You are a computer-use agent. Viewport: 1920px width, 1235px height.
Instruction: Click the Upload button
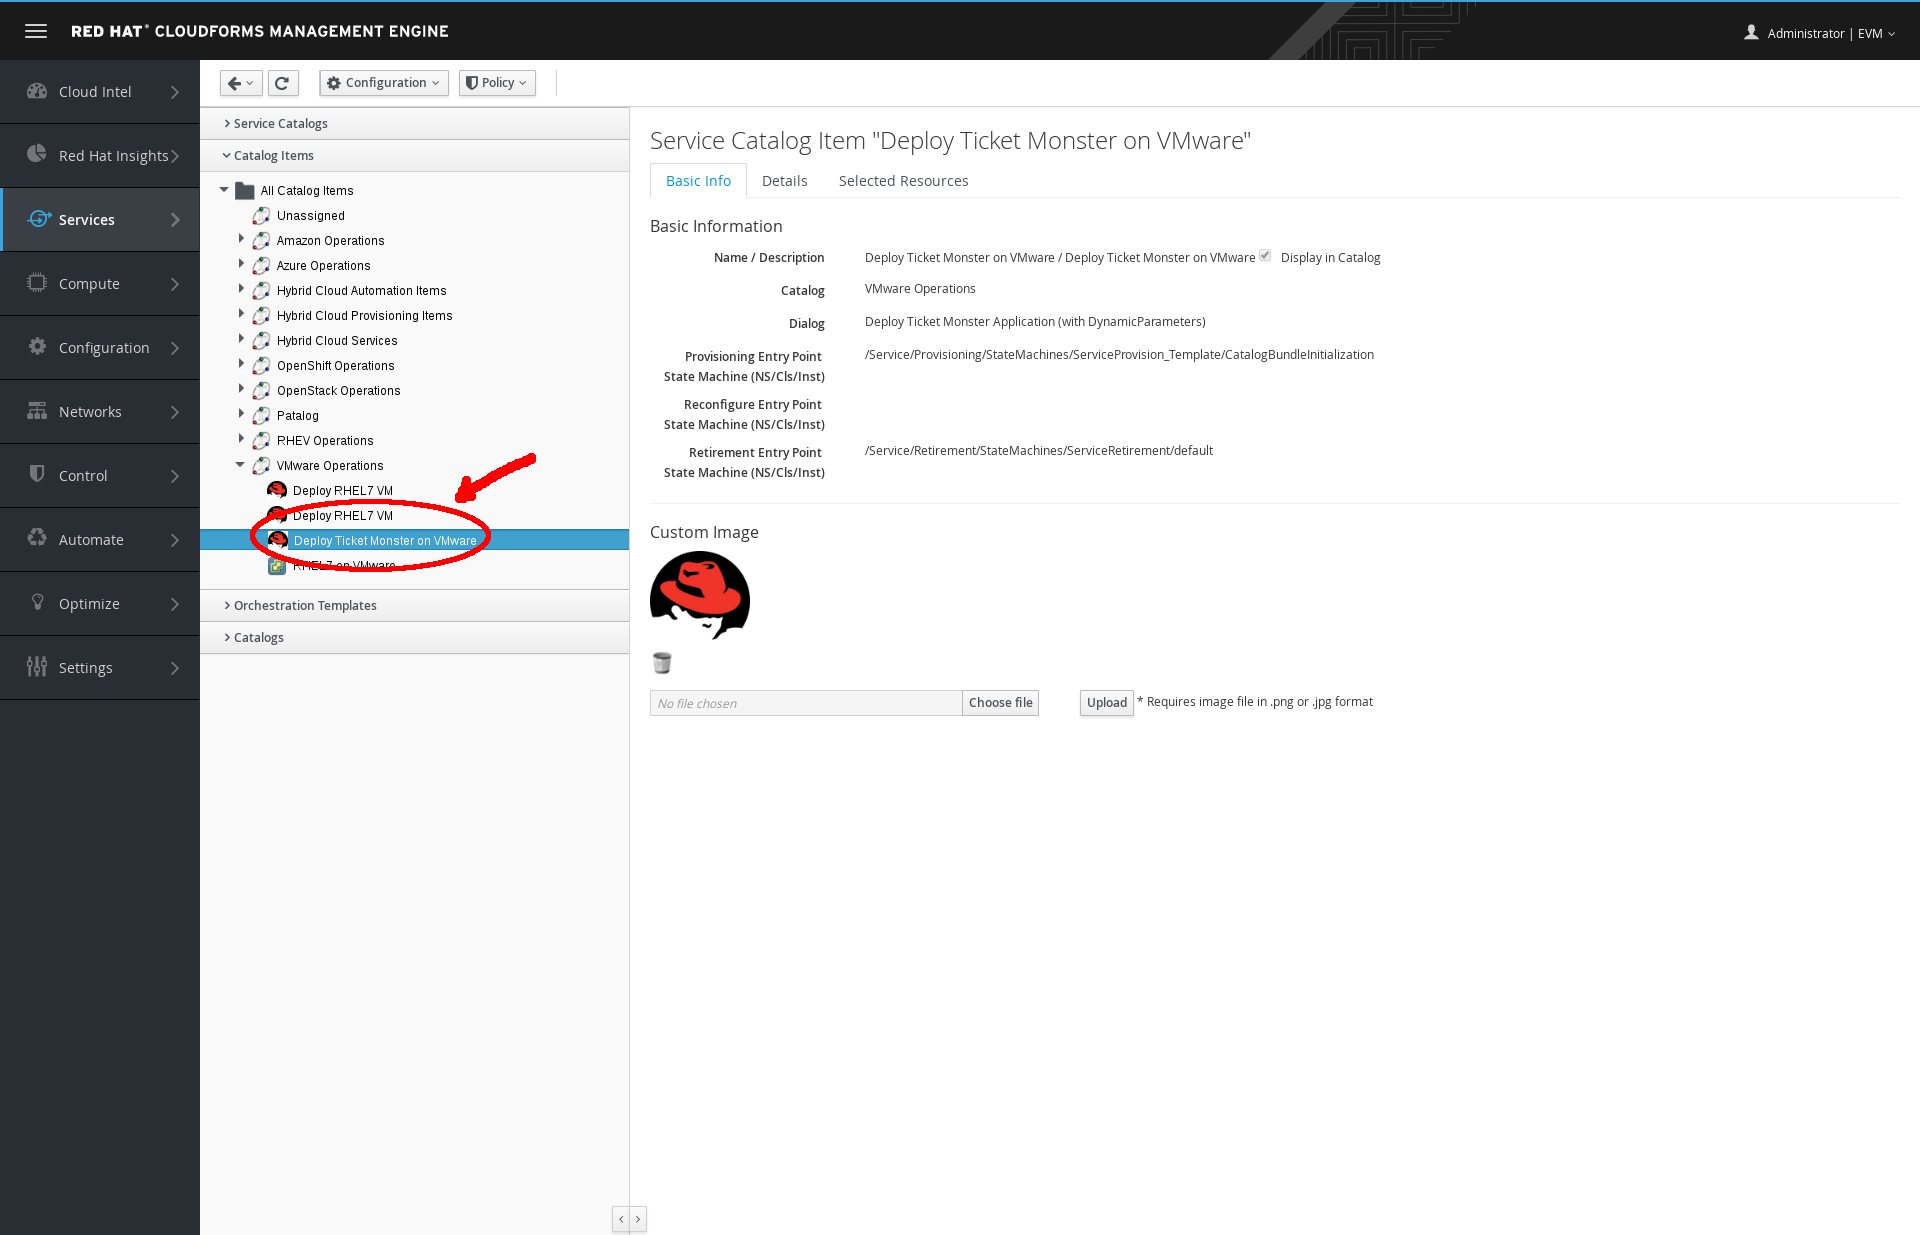[x=1106, y=703]
